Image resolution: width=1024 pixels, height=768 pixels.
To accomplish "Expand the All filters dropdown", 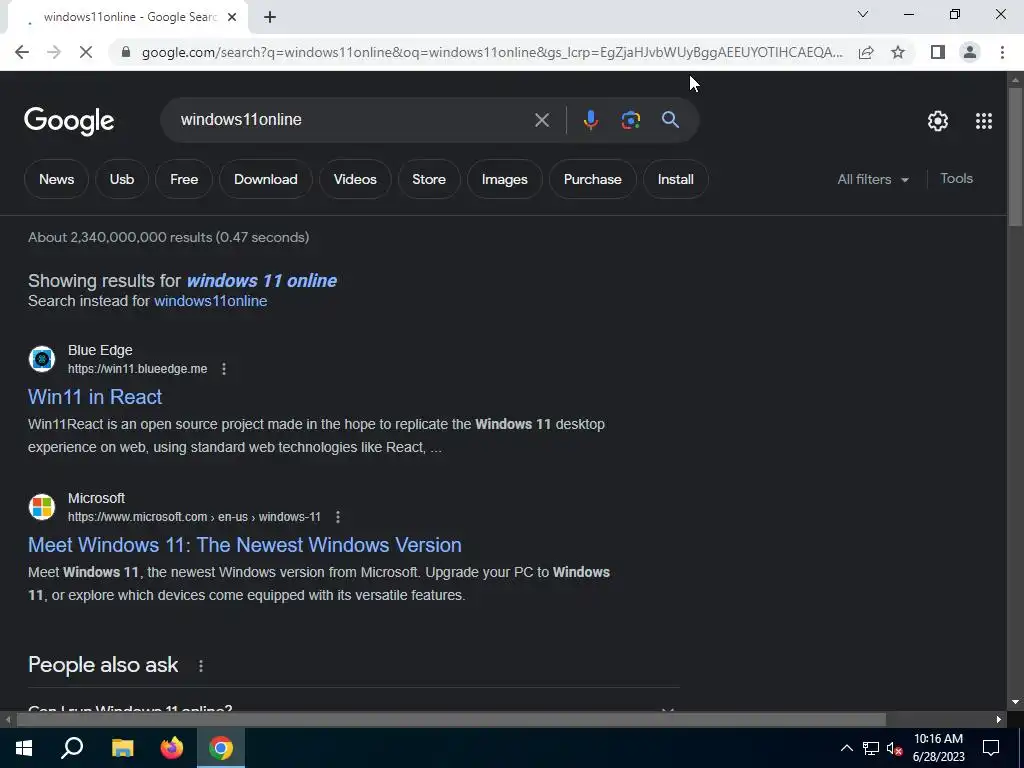I will (x=873, y=179).
